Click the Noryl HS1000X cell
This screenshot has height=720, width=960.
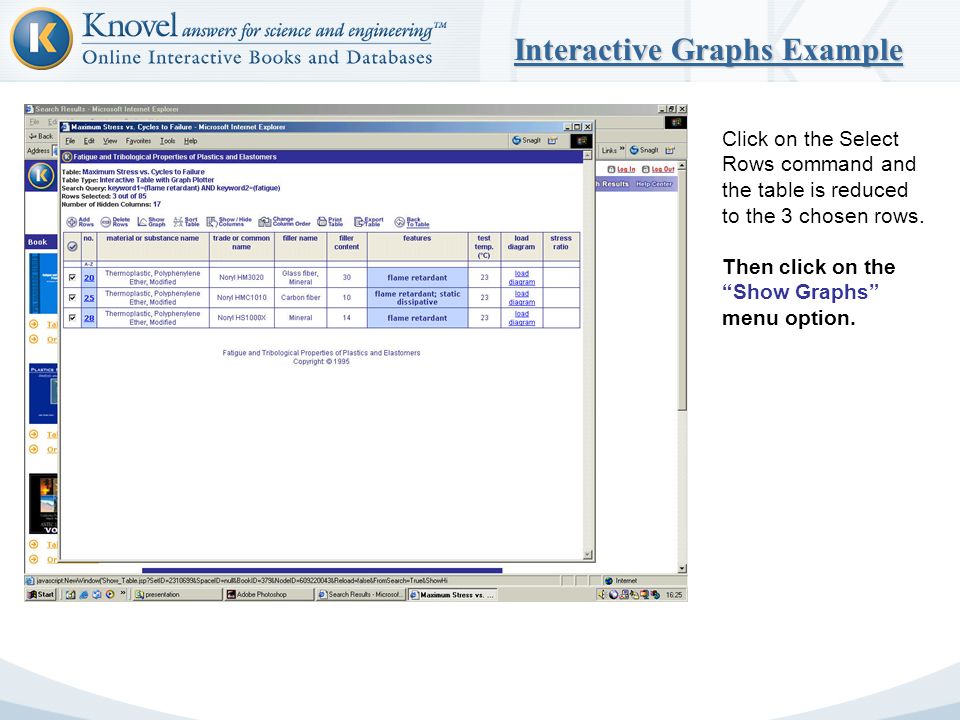[241, 318]
